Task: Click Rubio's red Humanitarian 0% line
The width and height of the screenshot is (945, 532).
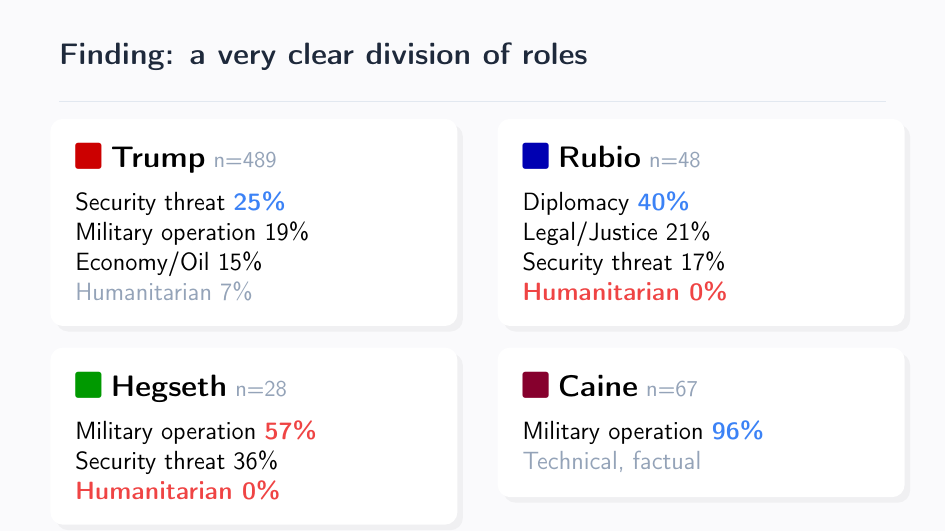Action: pyautogui.click(x=624, y=292)
